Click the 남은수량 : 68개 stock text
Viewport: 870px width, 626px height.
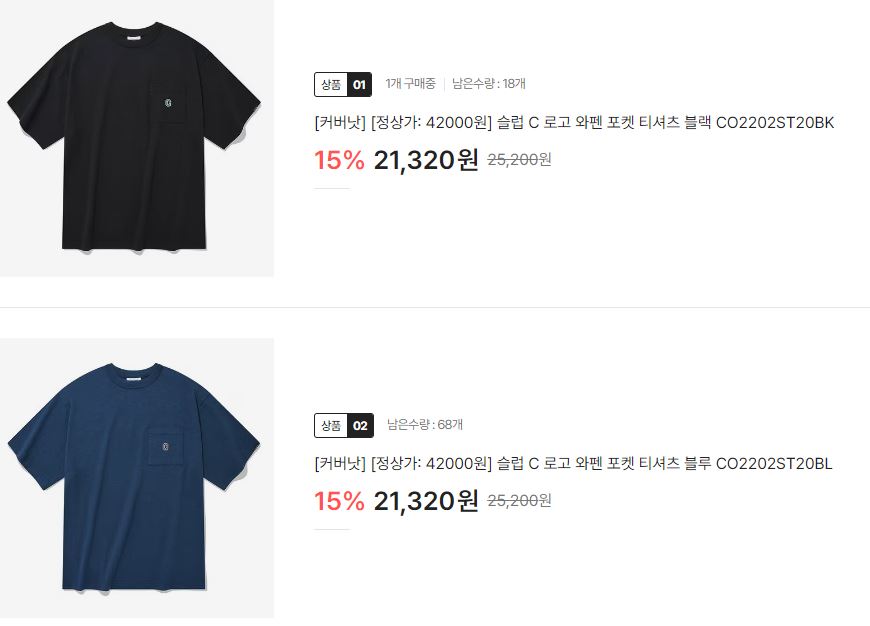[x=425, y=425]
